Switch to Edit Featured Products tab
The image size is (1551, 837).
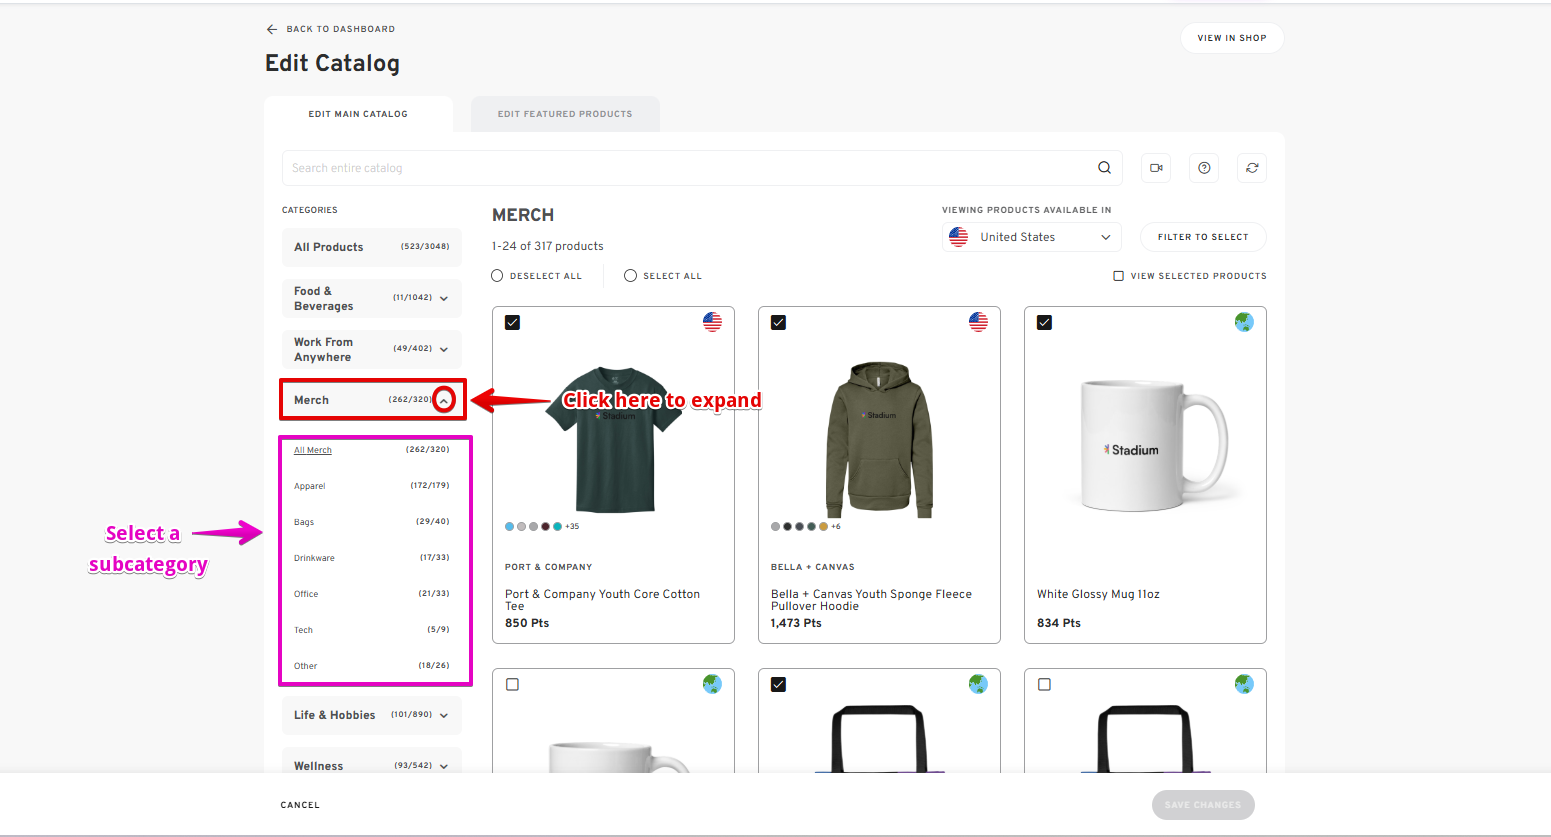pyautogui.click(x=565, y=114)
